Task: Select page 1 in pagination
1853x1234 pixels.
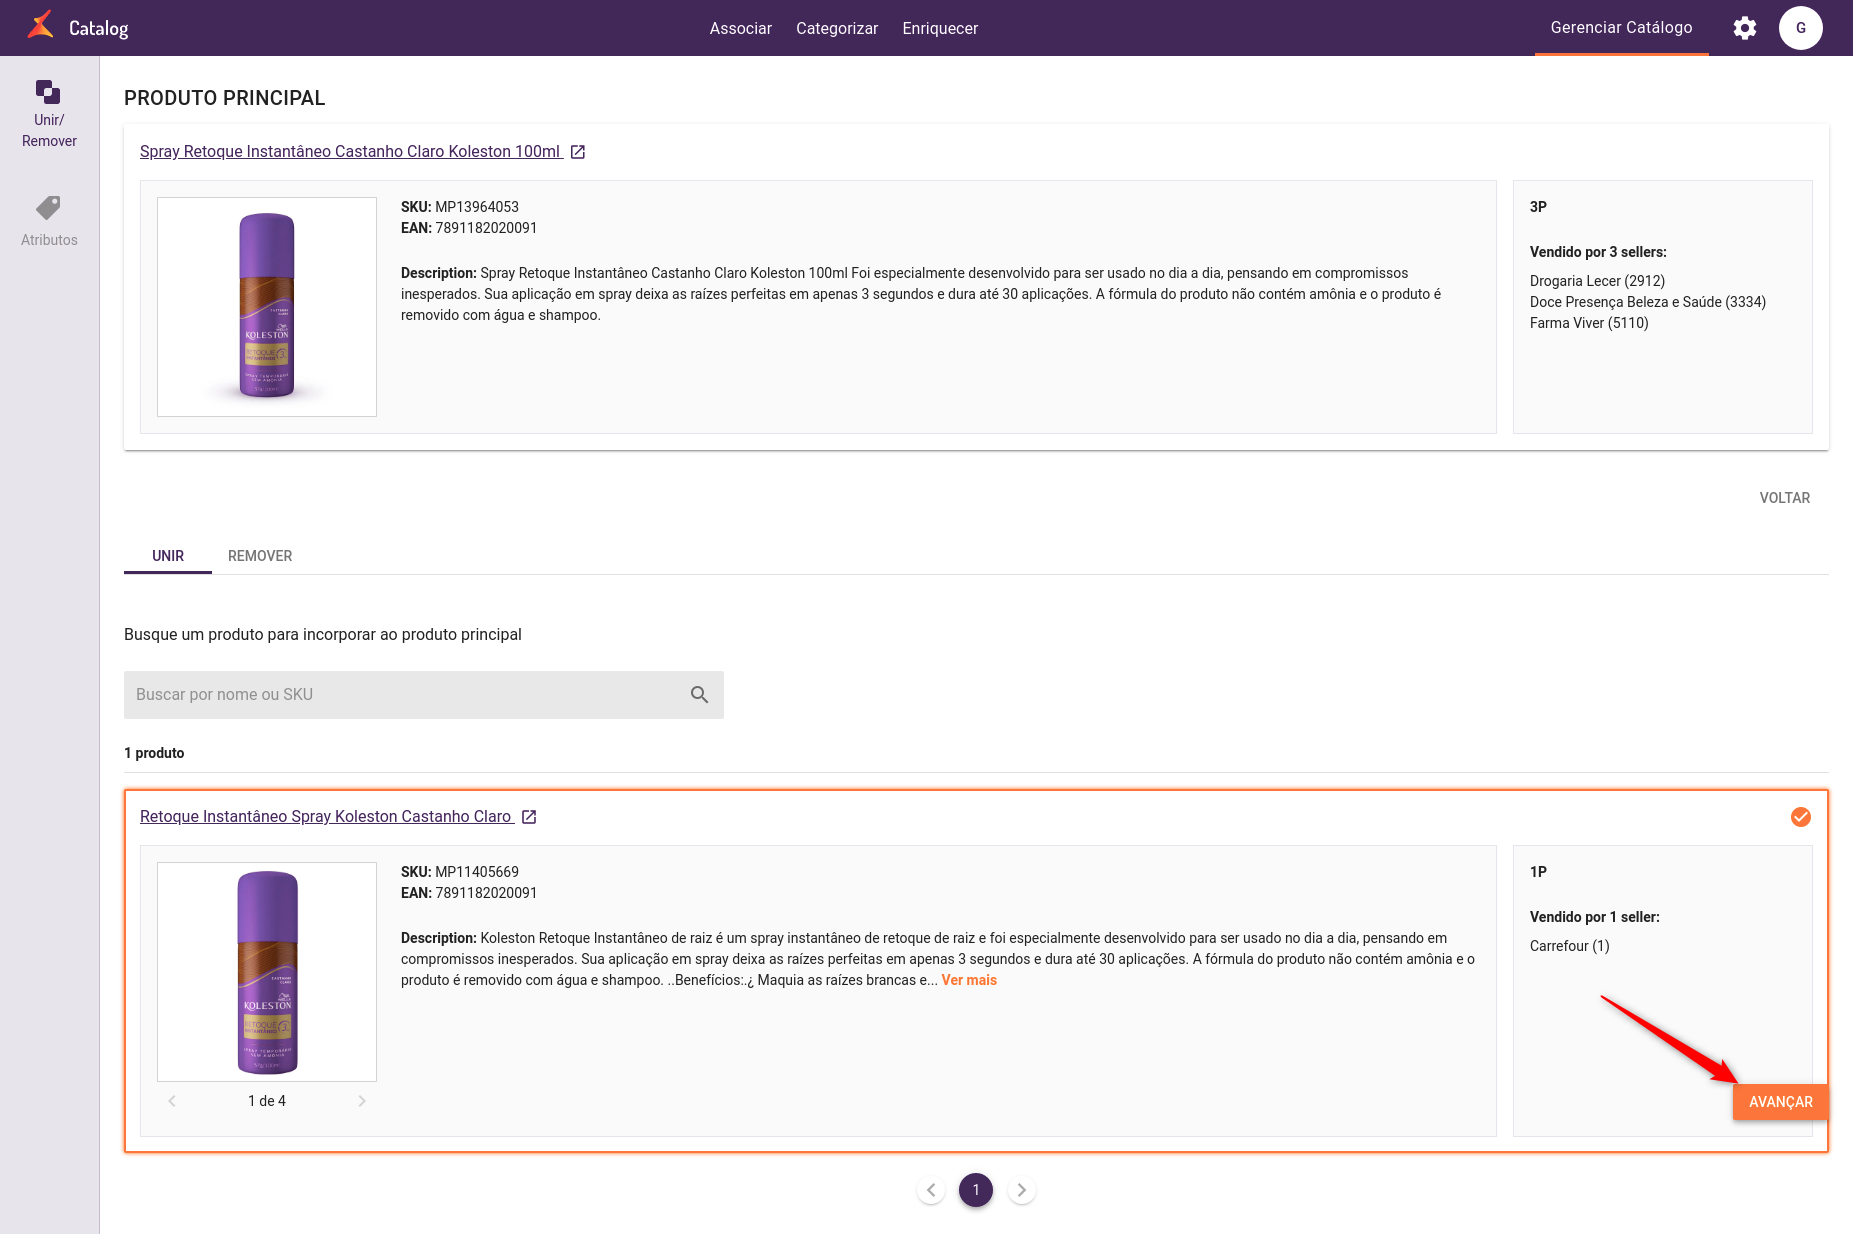Action: 976,1190
